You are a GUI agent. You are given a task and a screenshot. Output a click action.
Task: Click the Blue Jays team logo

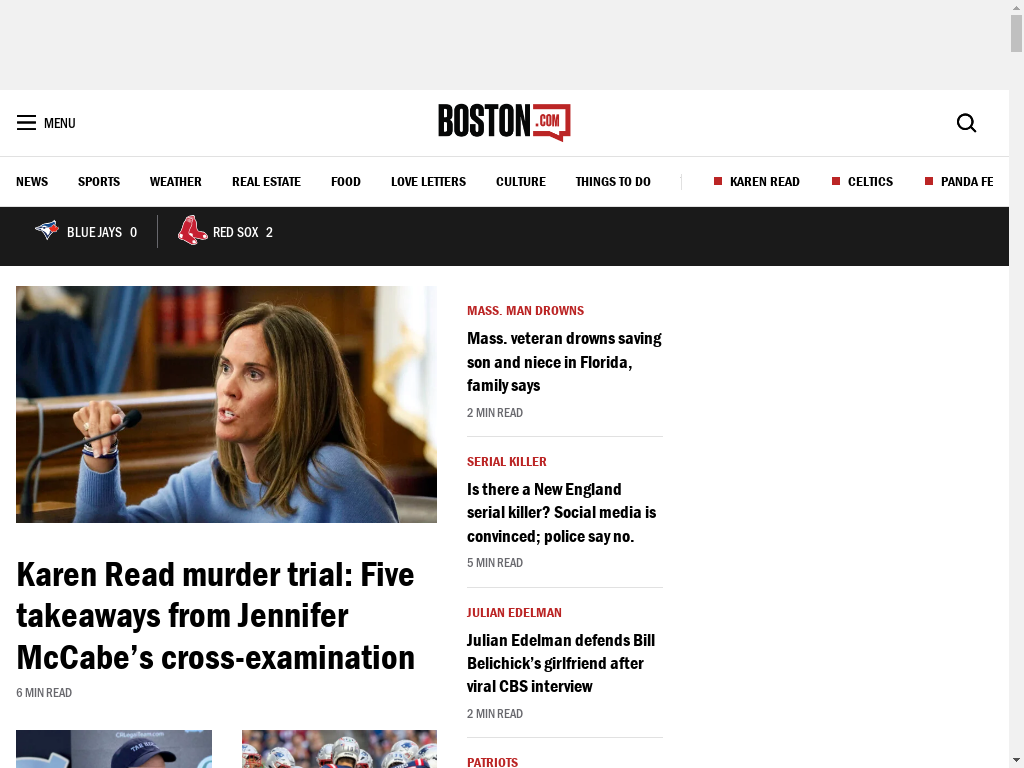point(46,231)
